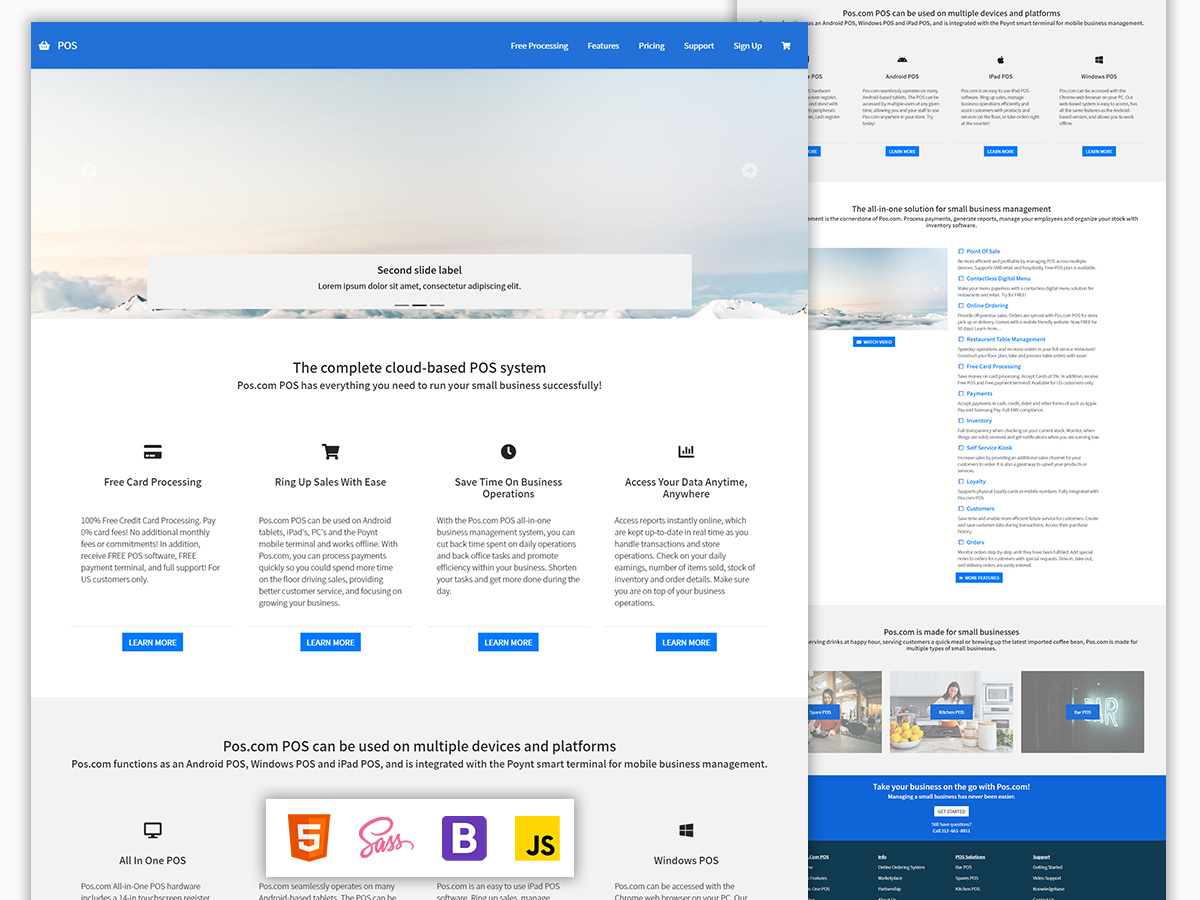This screenshot has height=900, width=1200.
Task: Click the More Features button
Action: 979,578
